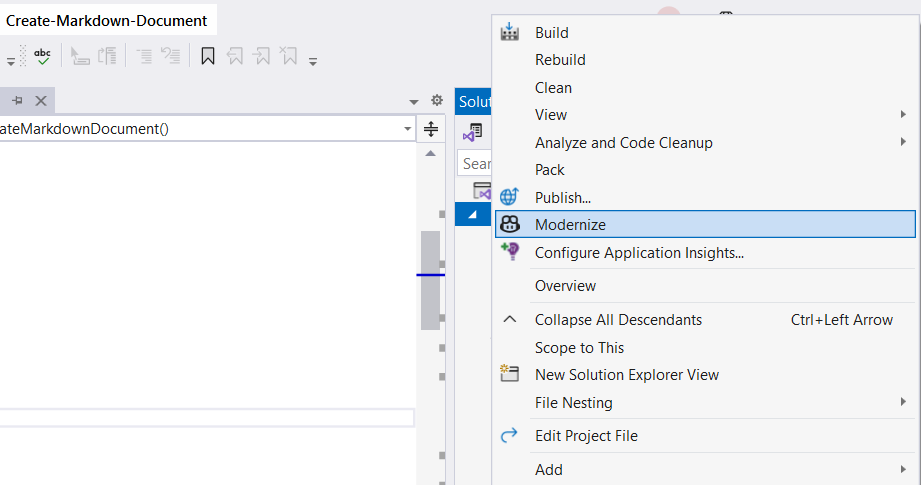Open the editor window gear settings
The width and height of the screenshot is (921, 485).
(x=436, y=100)
